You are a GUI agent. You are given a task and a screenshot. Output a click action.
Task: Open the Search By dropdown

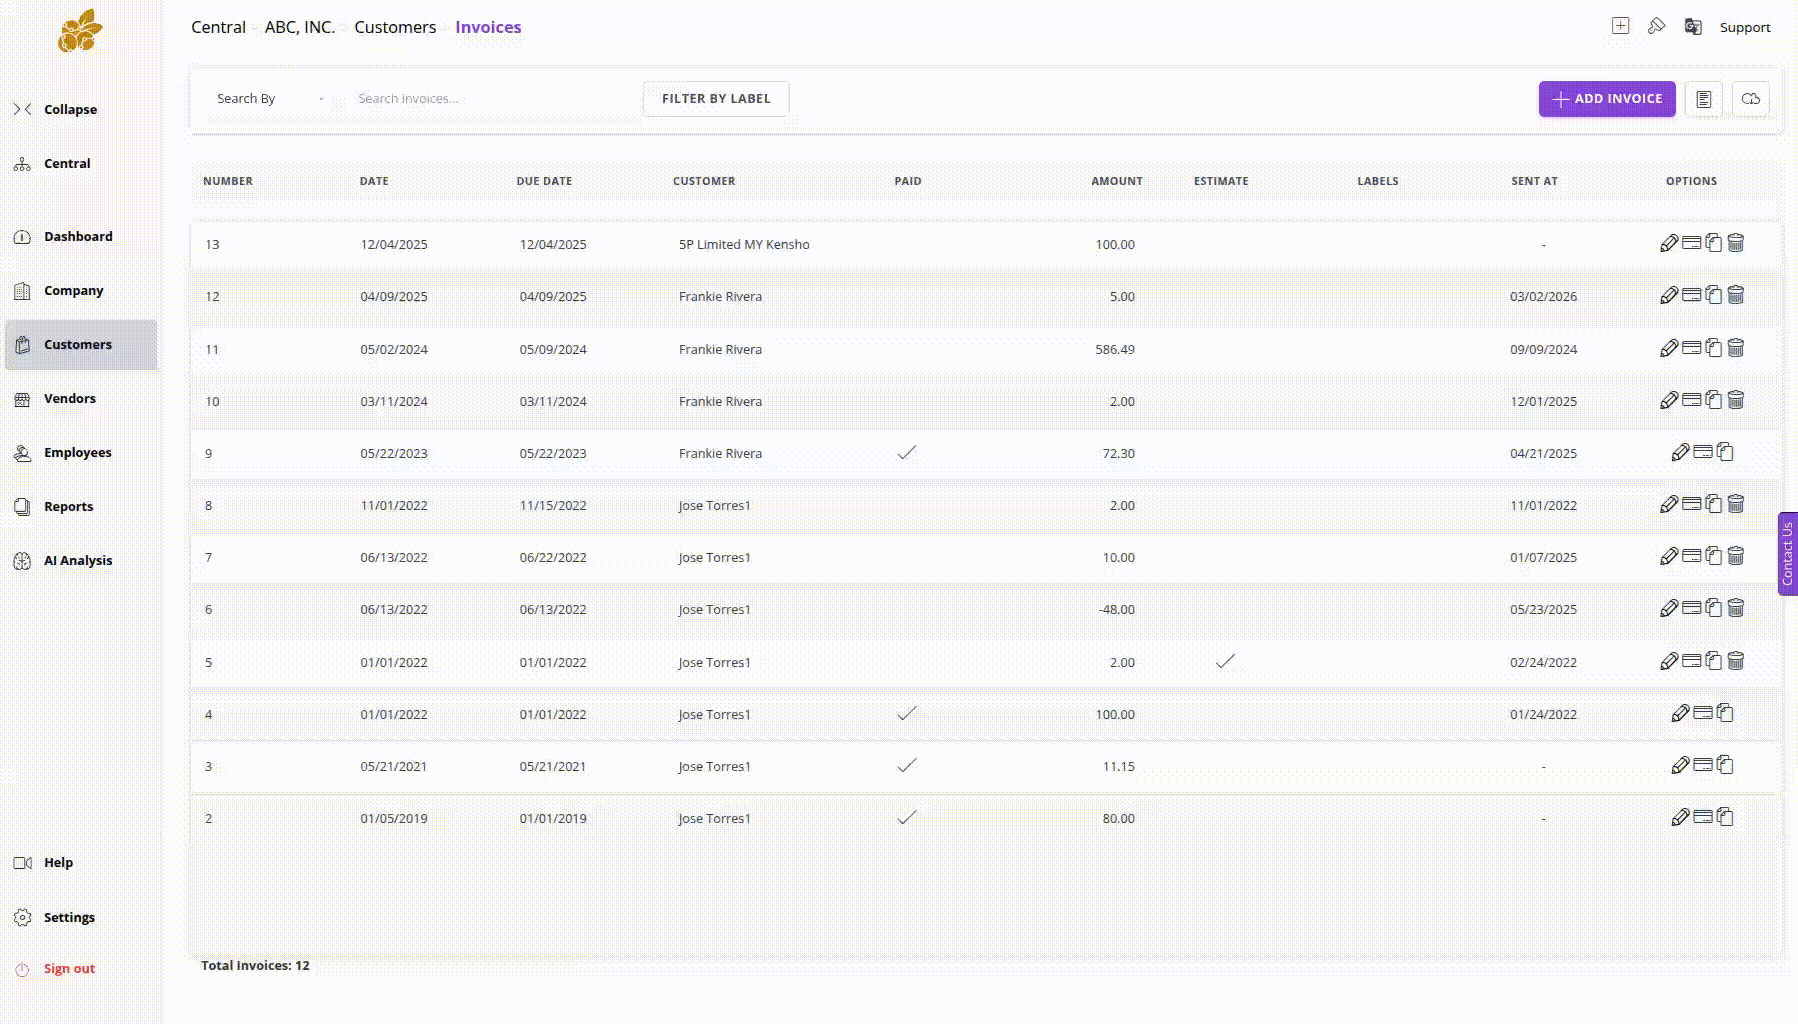pos(268,98)
